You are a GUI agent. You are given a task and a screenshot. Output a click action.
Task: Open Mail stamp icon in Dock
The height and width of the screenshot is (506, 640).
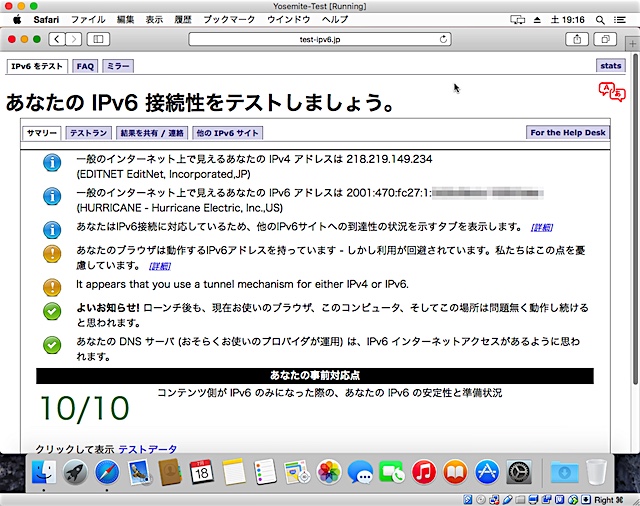click(139, 472)
